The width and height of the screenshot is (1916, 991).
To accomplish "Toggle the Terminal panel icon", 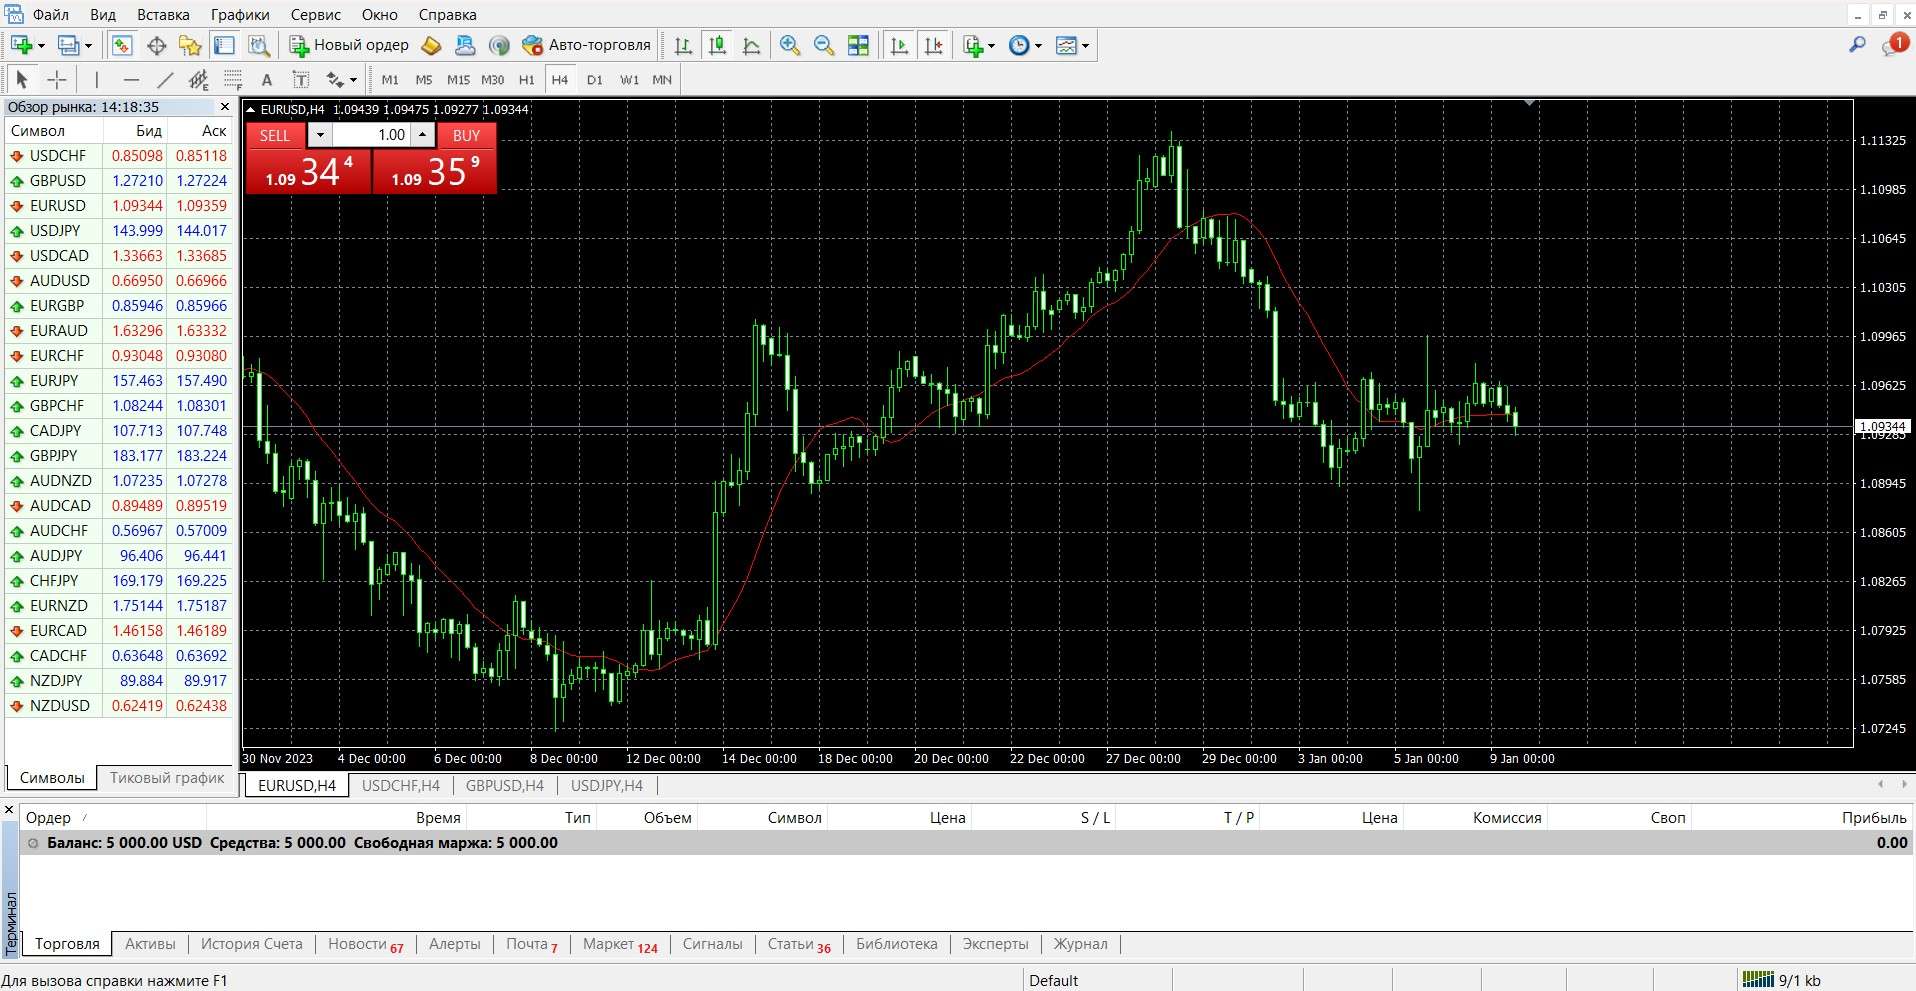I will [x=224, y=45].
